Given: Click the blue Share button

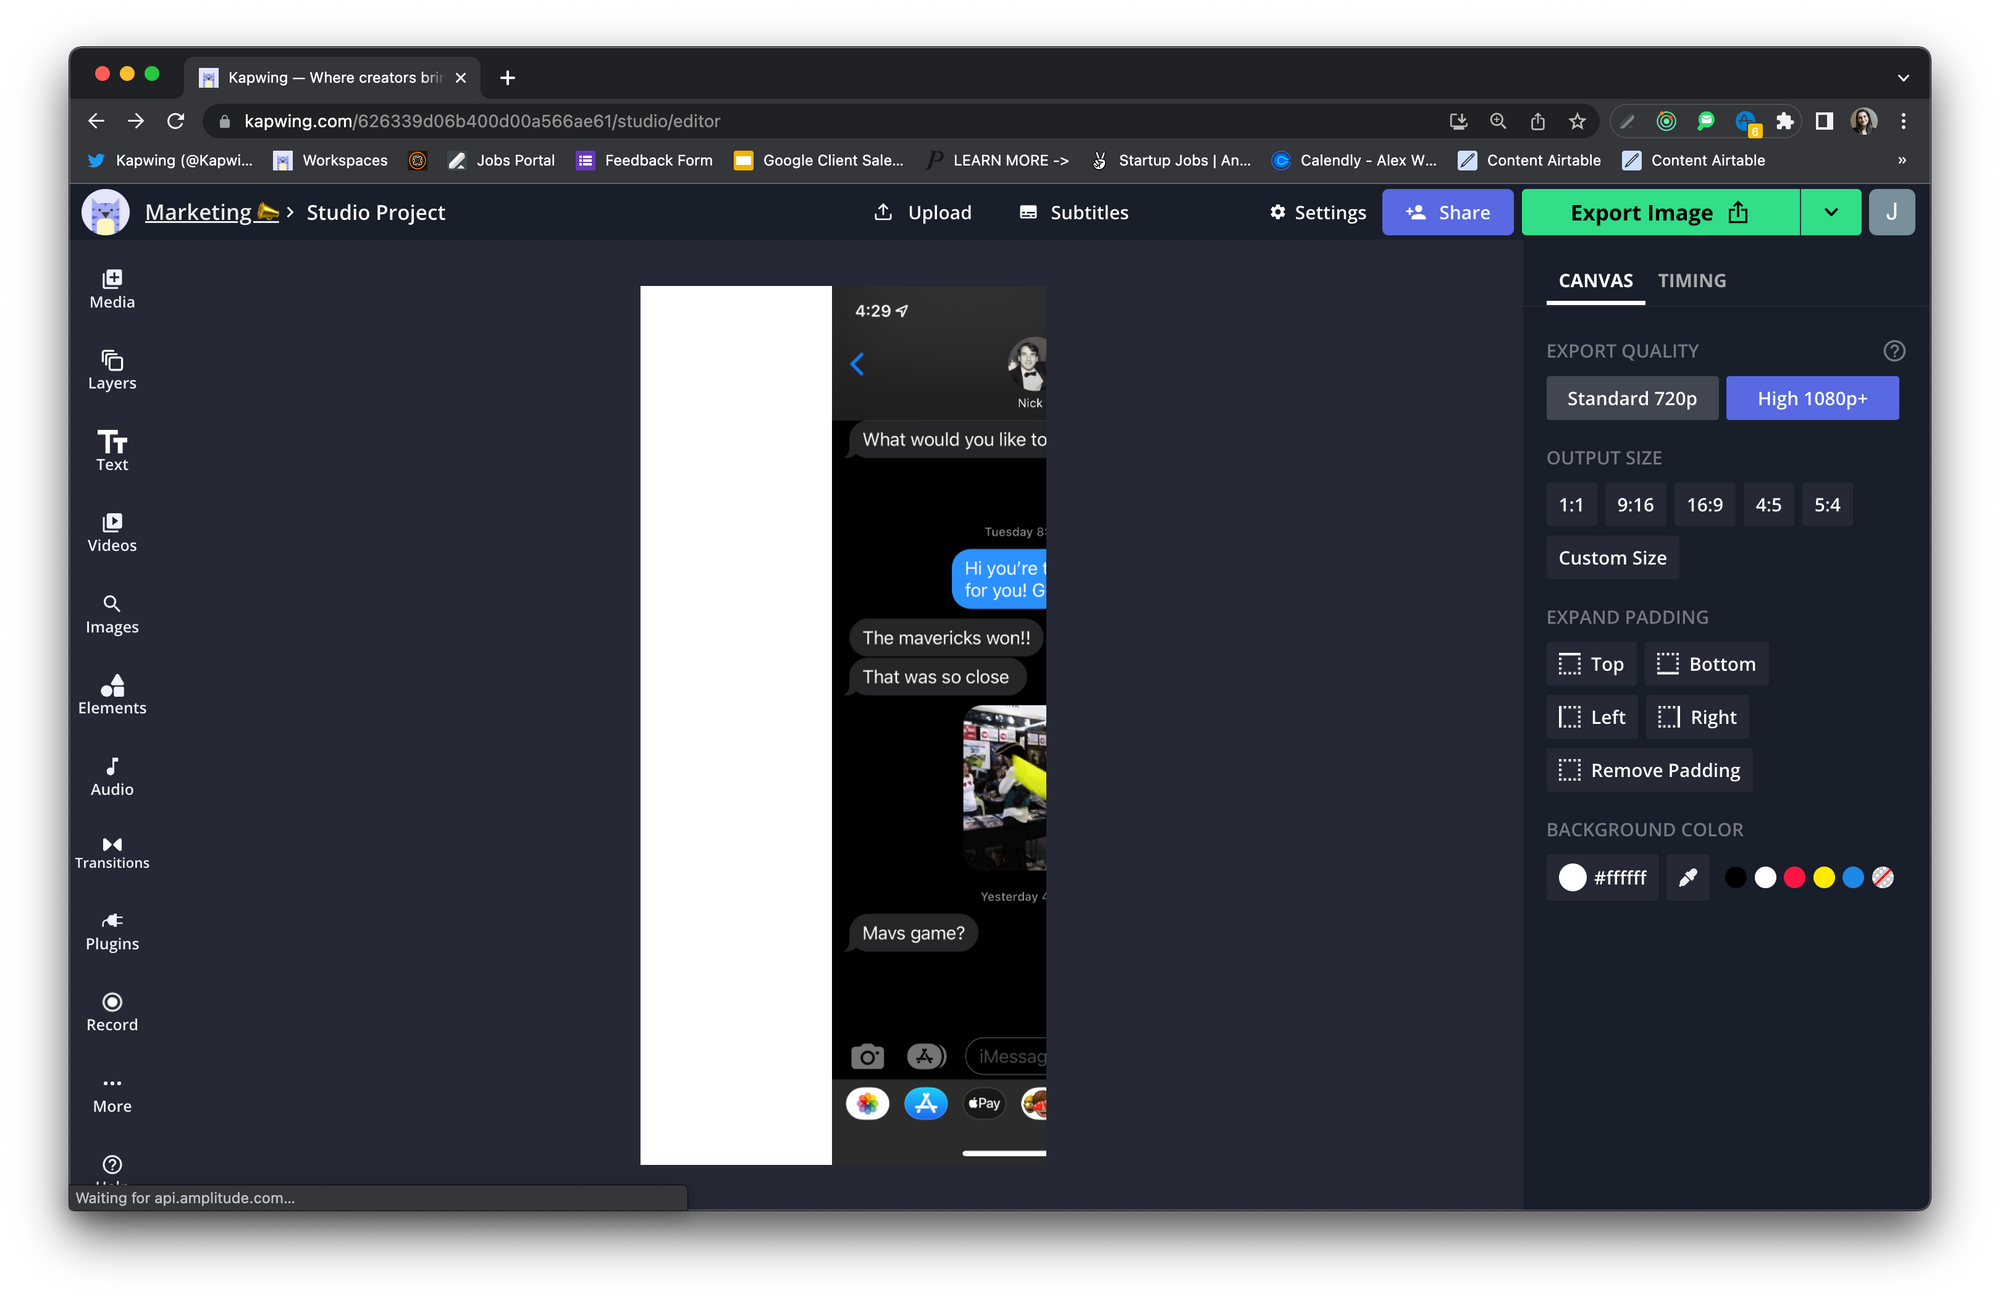Looking at the screenshot, I should point(1447,212).
